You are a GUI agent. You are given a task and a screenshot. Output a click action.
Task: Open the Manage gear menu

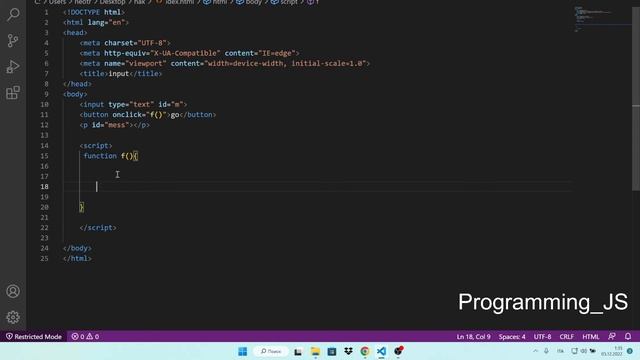pyautogui.click(x=13, y=317)
